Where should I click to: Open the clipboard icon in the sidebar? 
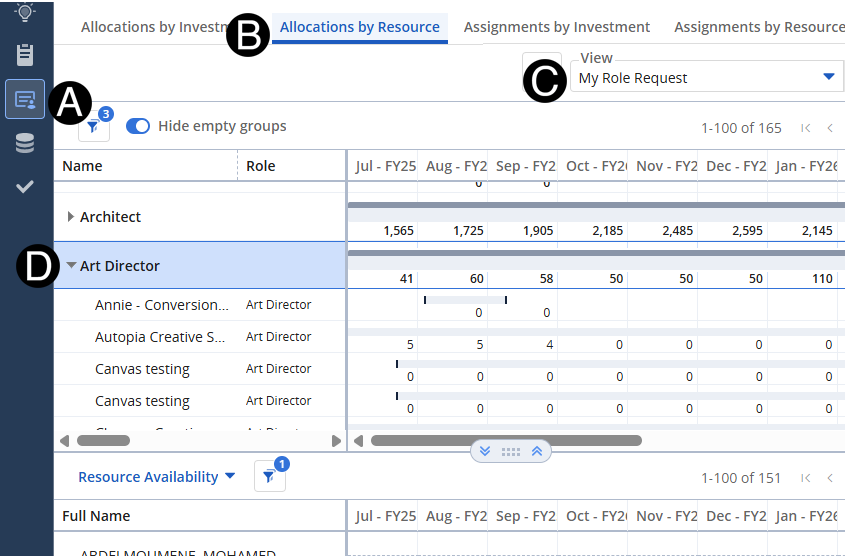(x=25, y=54)
